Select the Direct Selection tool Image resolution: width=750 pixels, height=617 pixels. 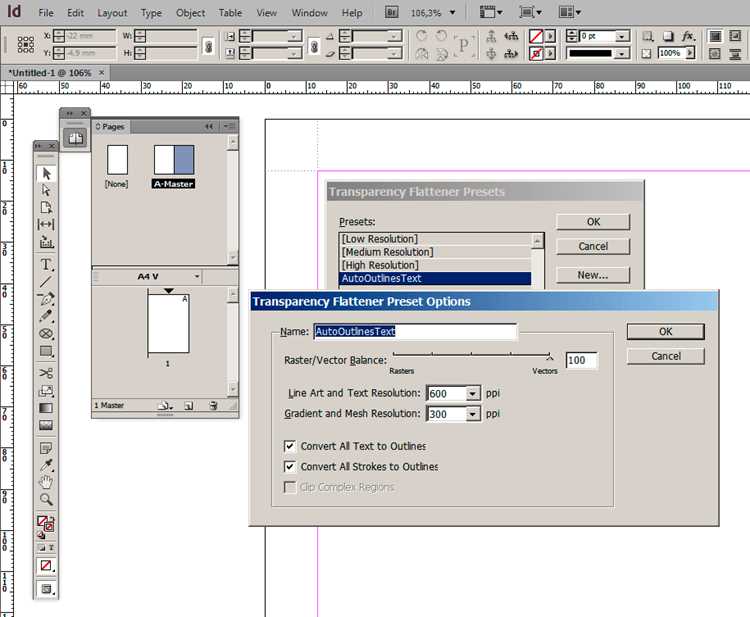tap(46, 190)
